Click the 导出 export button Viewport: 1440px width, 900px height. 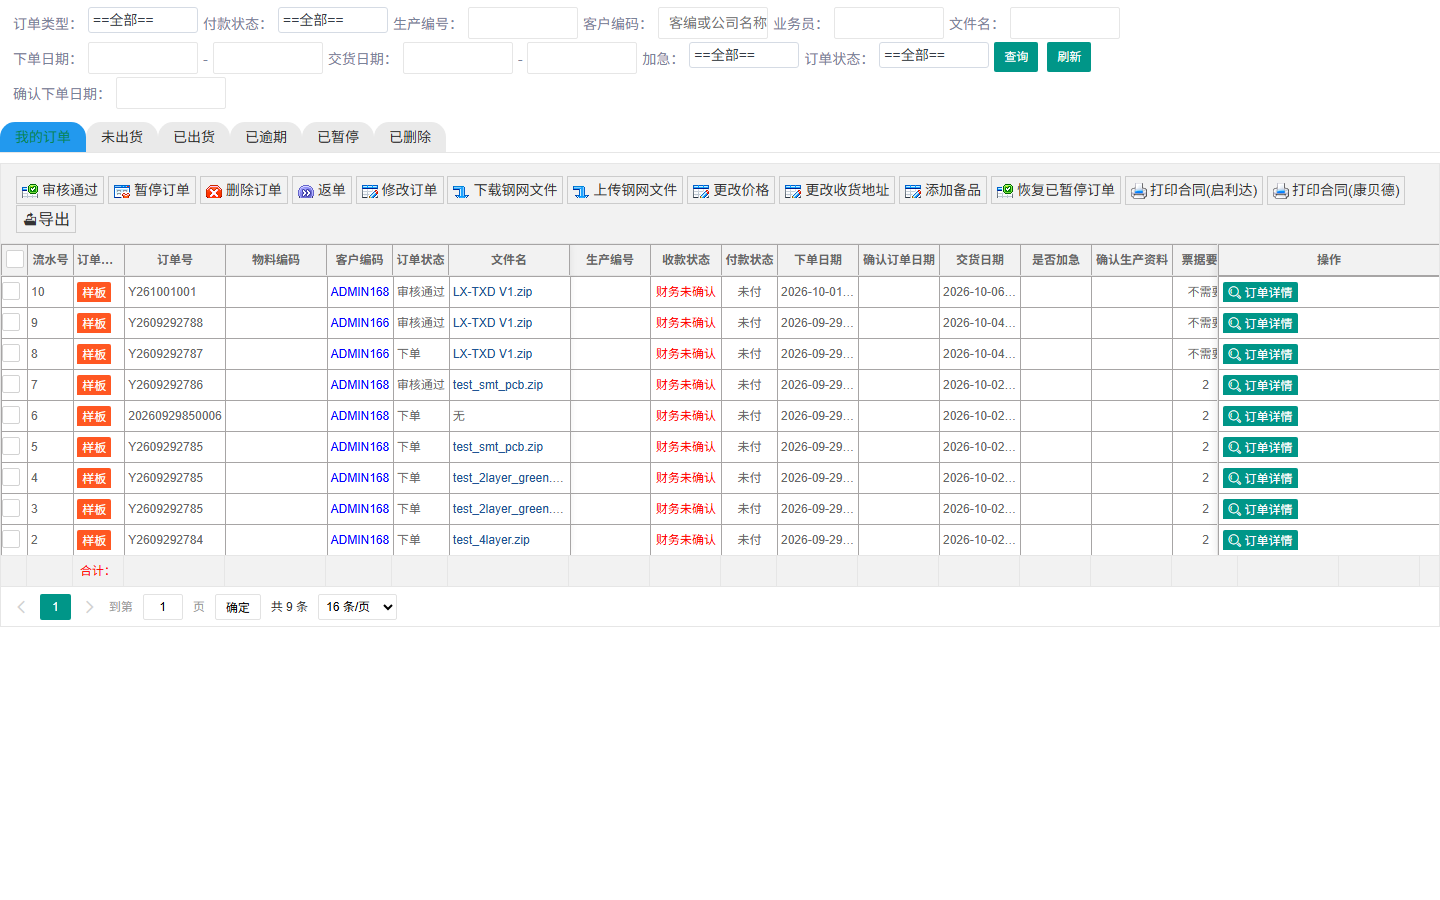click(x=46, y=219)
